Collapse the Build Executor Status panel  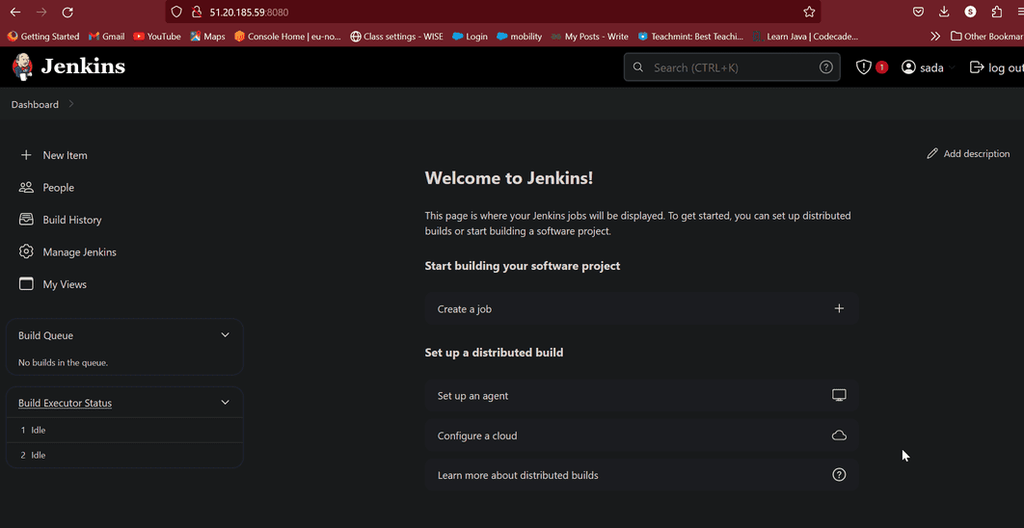225,402
